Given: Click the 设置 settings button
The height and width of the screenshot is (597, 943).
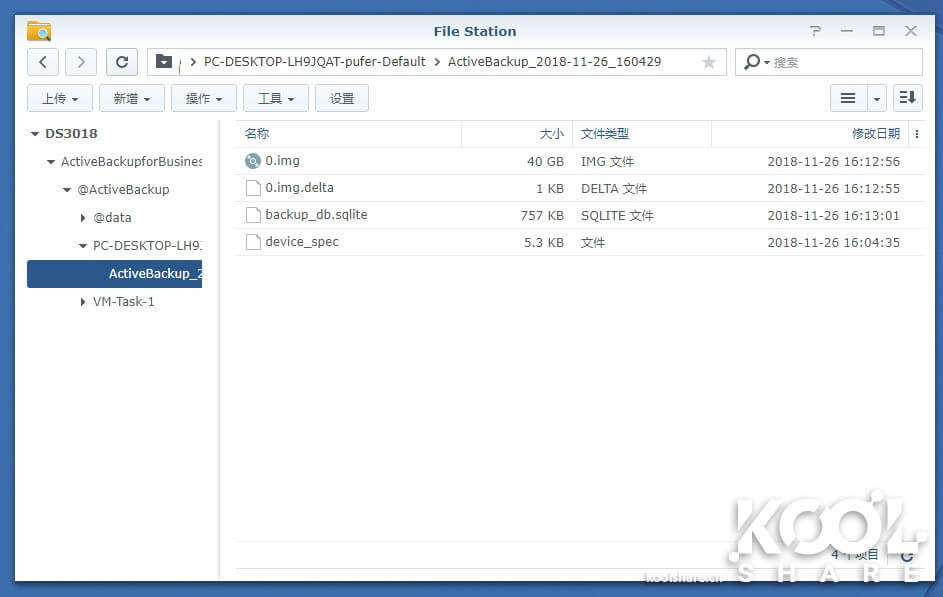Looking at the screenshot, I should pos(342,98).
